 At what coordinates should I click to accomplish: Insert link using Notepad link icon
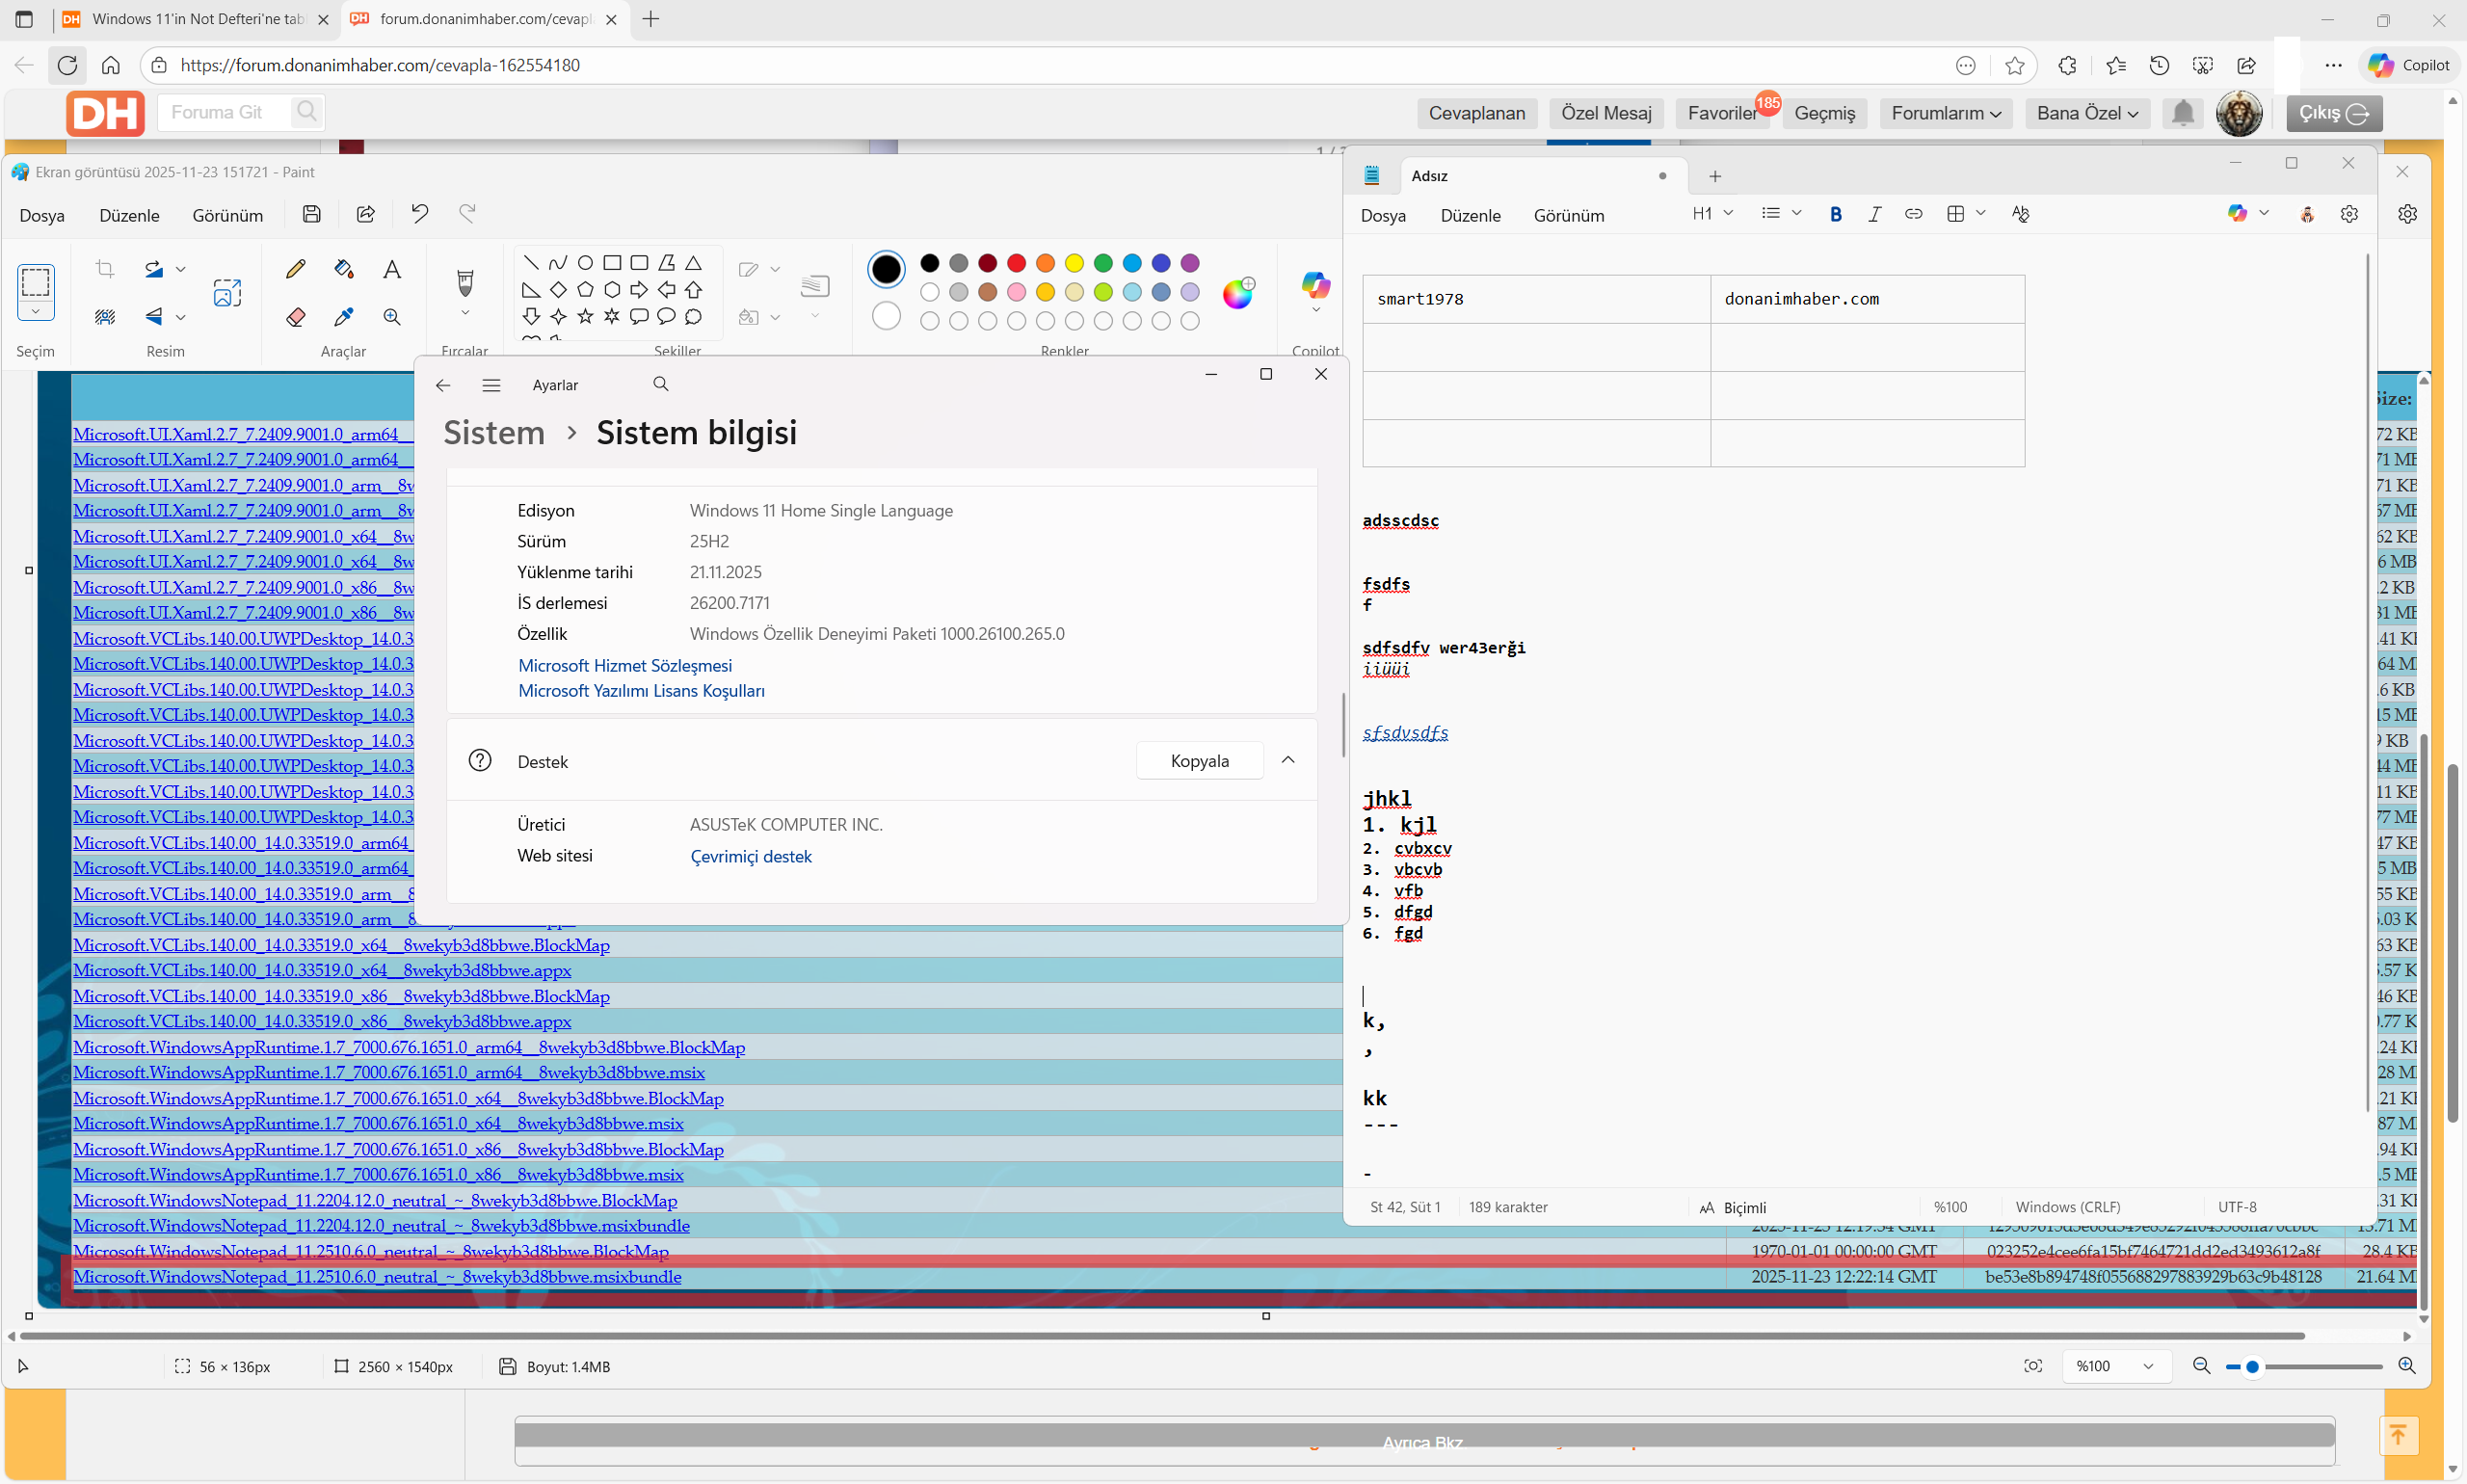coord(1913,214)
